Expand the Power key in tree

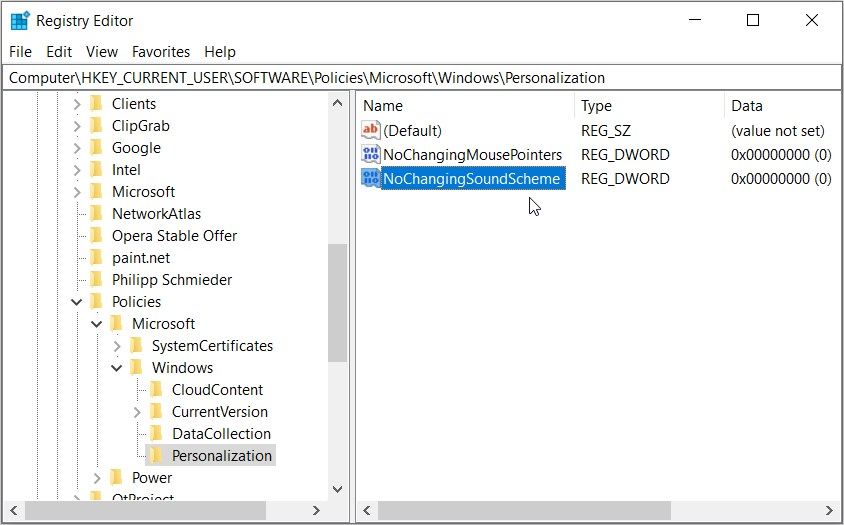pos(97,478)
